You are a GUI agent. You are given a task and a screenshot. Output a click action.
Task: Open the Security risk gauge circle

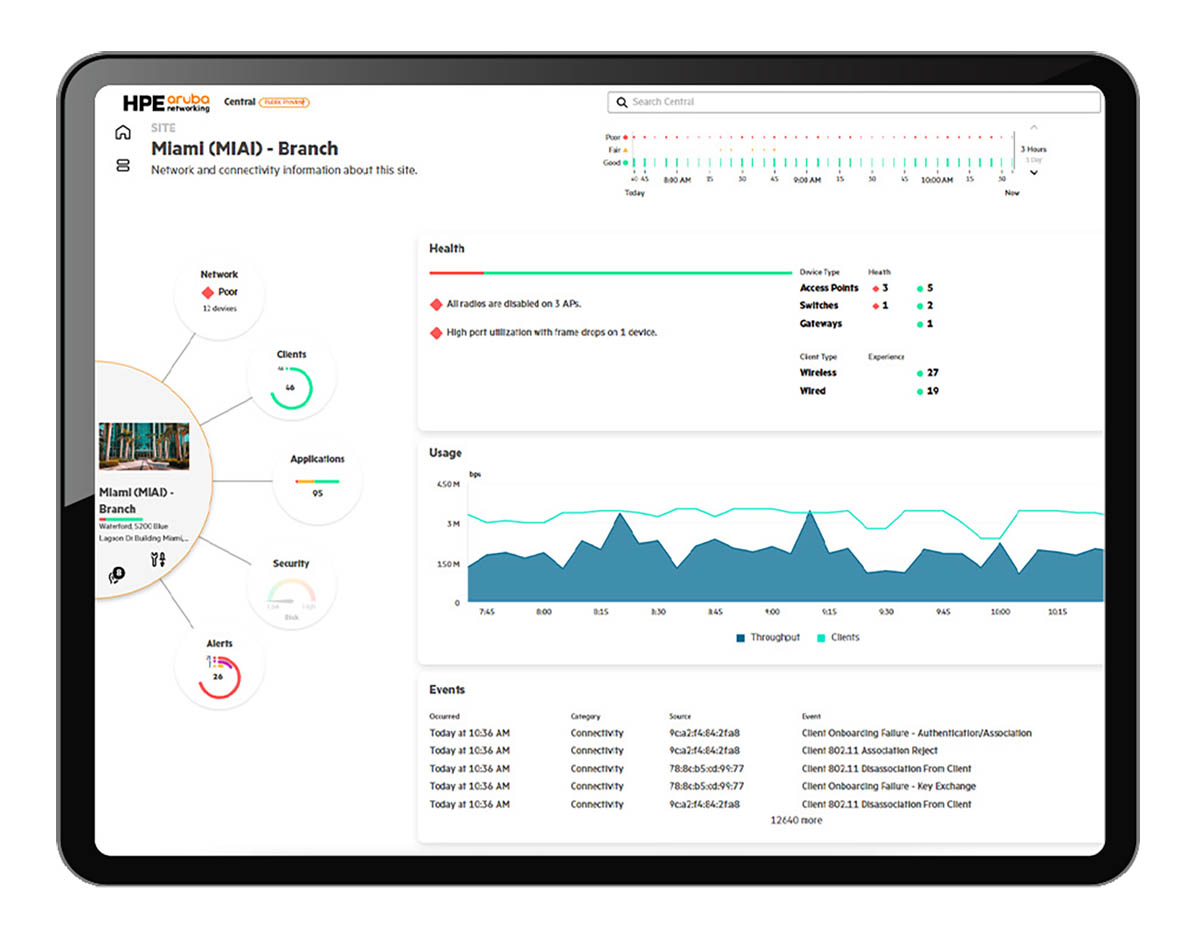point(291,588)
